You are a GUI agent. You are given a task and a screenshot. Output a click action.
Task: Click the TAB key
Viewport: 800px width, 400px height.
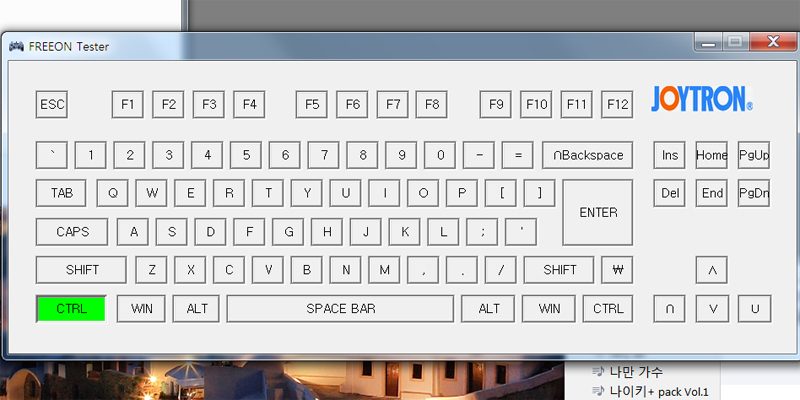click(61, 193)
